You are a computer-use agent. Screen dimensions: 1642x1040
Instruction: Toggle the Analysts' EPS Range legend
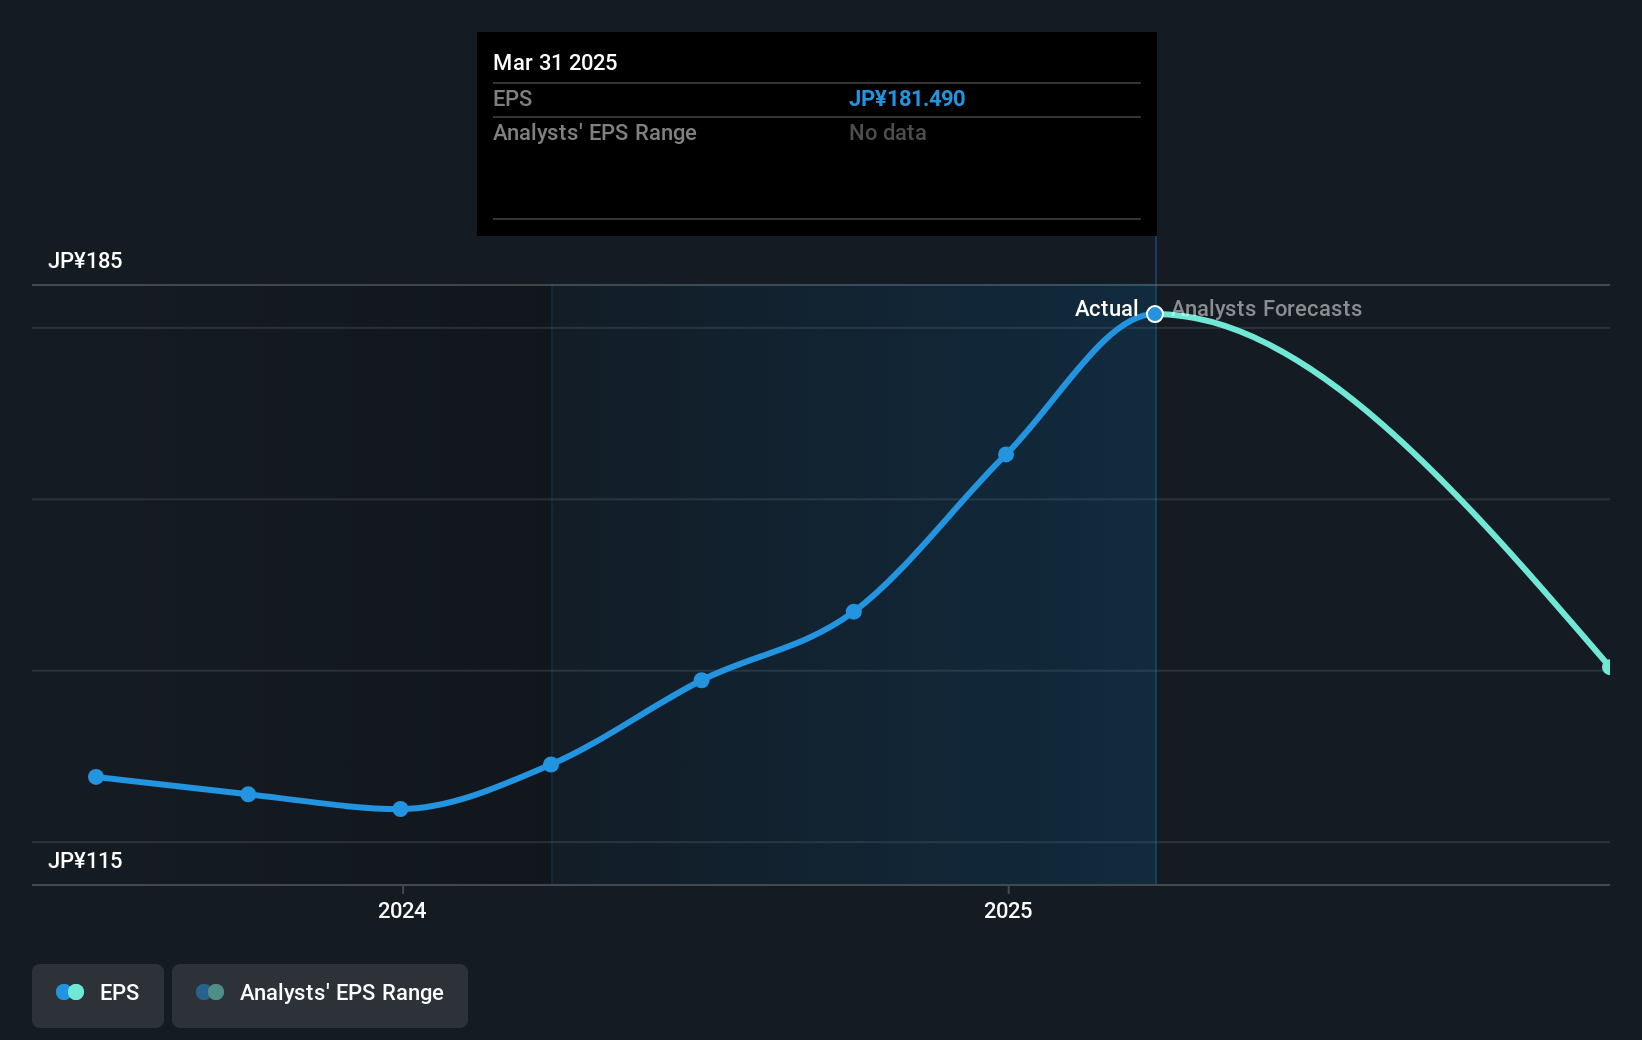320,995
